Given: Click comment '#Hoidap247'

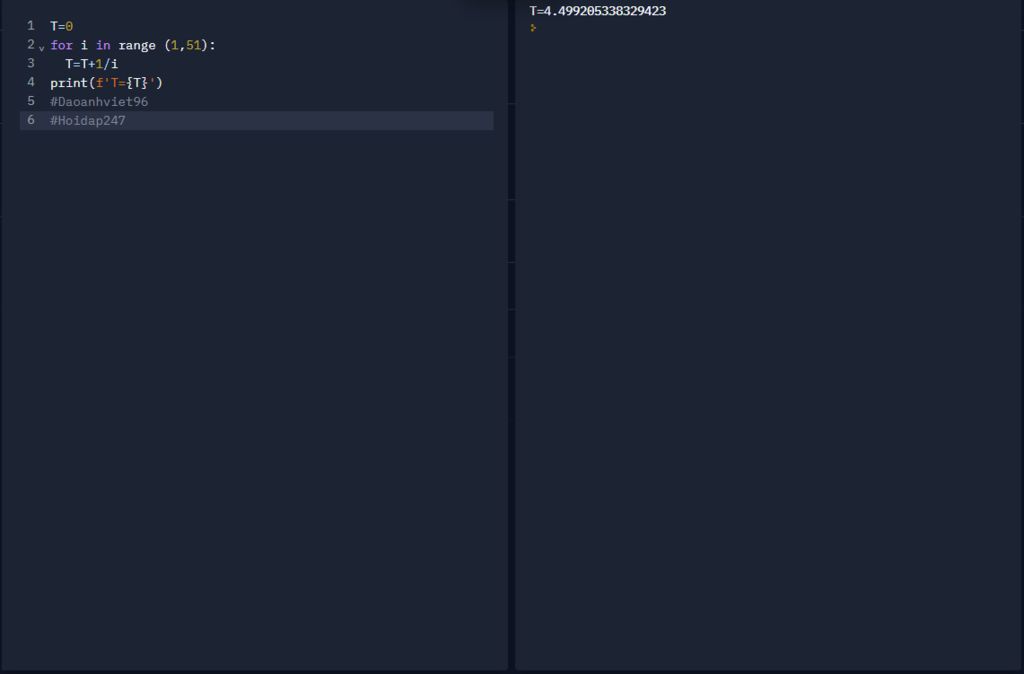Looking at the screenshot, I should coord(88,121).
